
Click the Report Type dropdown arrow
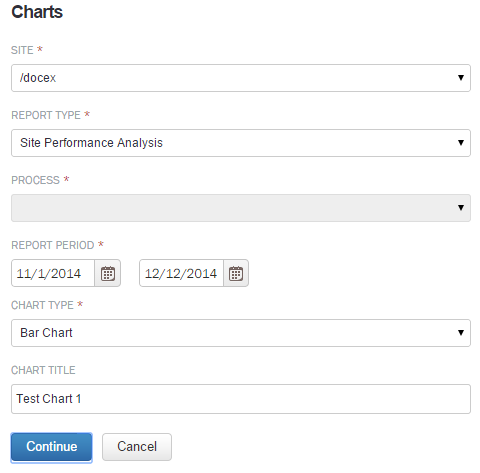coord(461,143)
